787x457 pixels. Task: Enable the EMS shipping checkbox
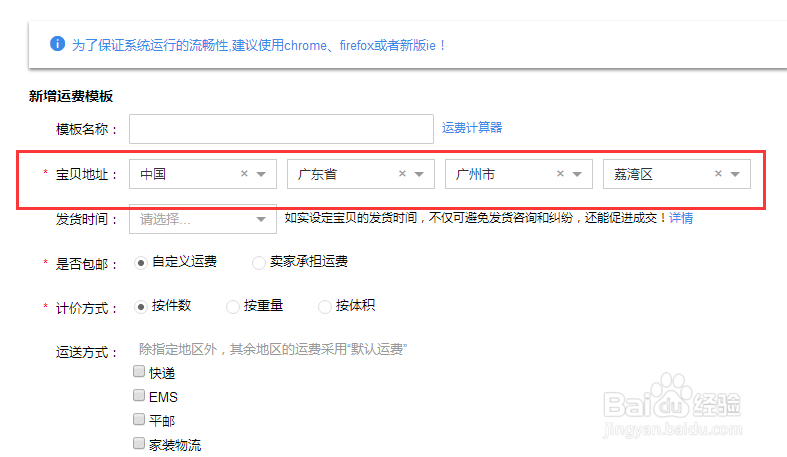click(139, 395)
